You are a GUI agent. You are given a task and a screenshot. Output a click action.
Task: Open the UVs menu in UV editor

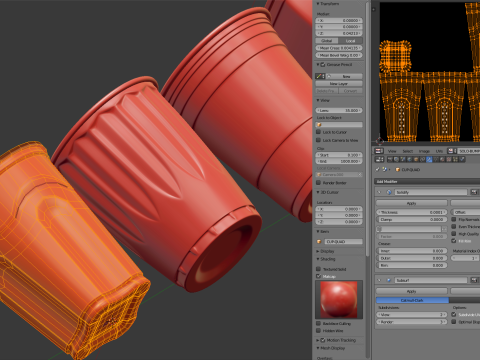coord(439,151)
